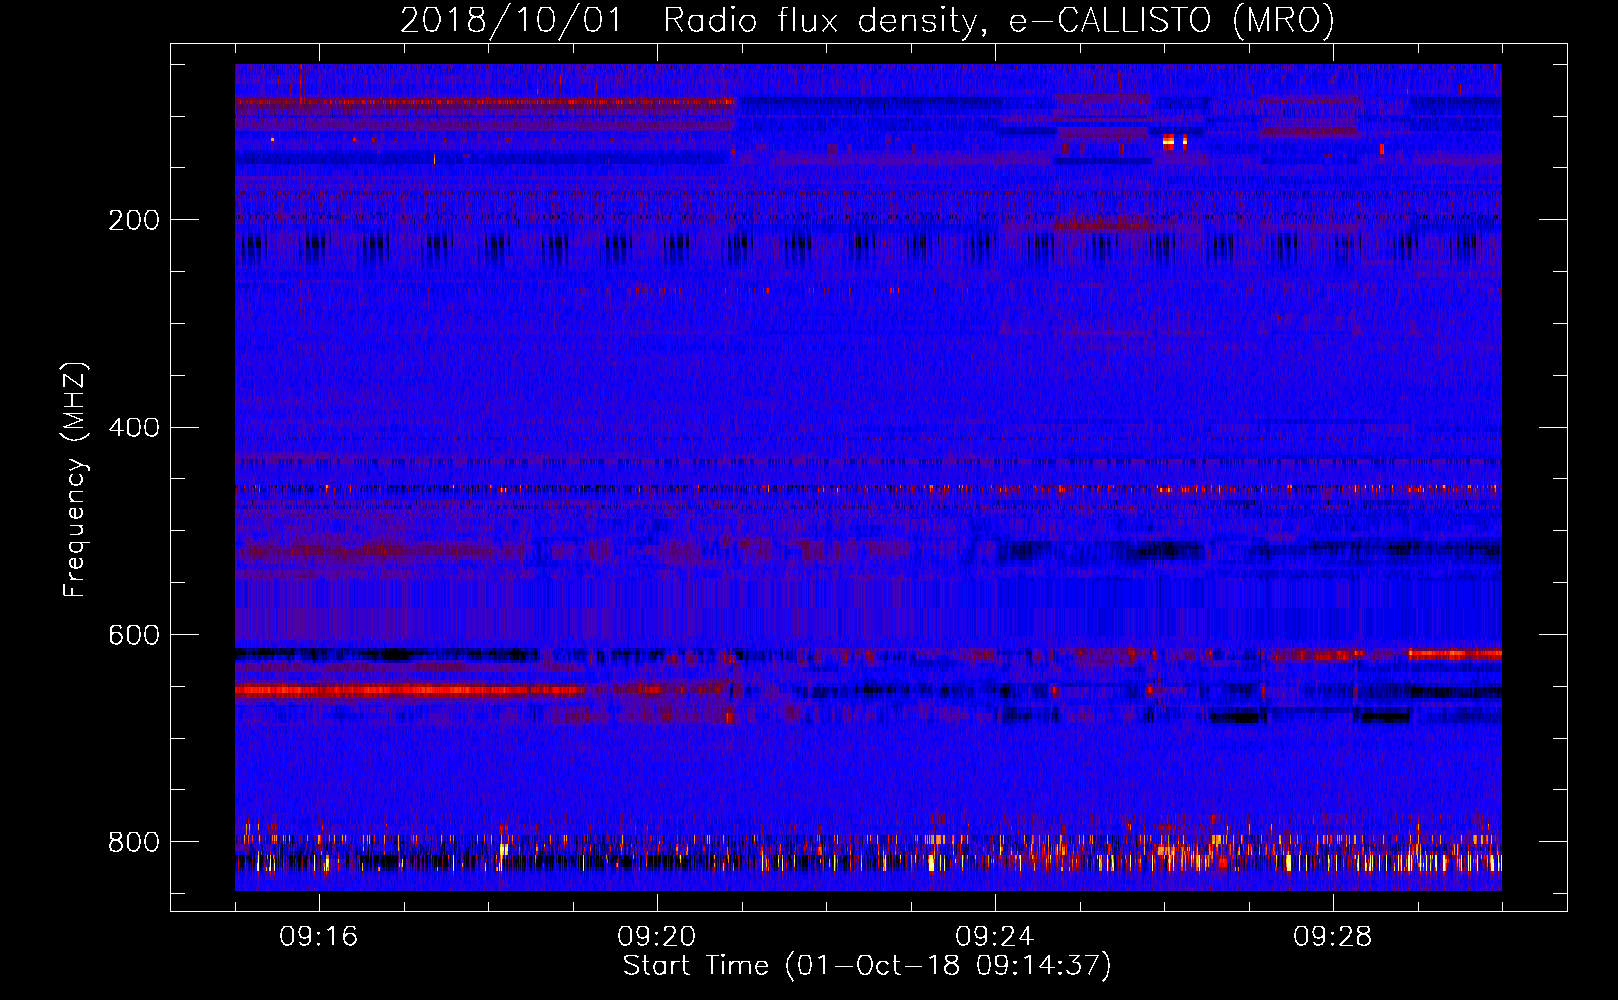Click the 400 frequency tick label
Screen dimensions: 1618x1000
click(134, 428)
